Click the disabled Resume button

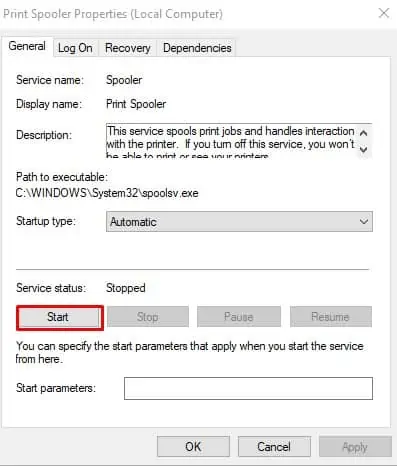(x=331, y=317)
